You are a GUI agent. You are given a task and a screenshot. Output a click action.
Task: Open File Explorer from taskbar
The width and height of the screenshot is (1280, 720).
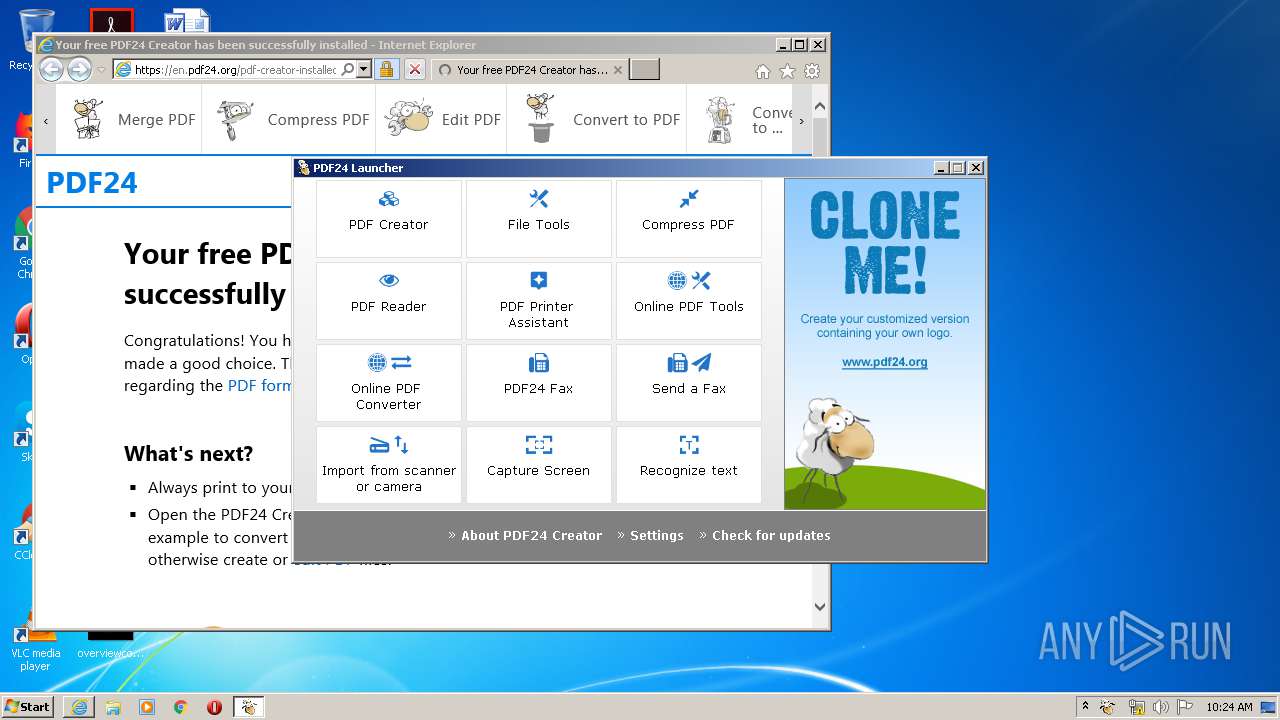tap(113, 707)
